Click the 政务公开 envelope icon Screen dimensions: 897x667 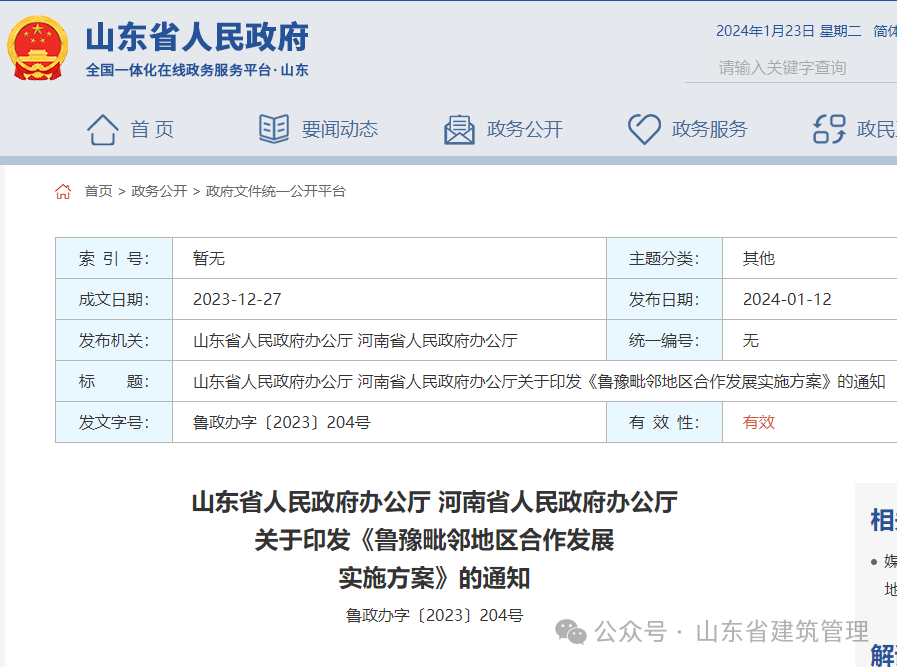(x=458, y=128)
